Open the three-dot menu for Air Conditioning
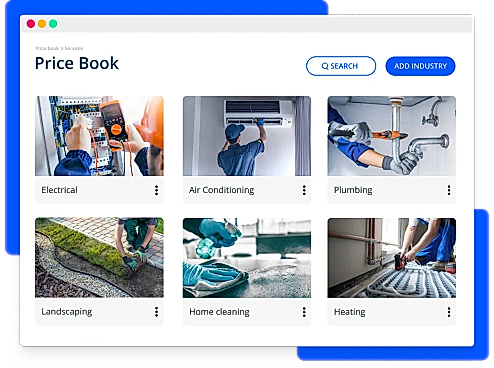Screen dimensions: 494x368 pyautogui.click(x=304, y=190)
